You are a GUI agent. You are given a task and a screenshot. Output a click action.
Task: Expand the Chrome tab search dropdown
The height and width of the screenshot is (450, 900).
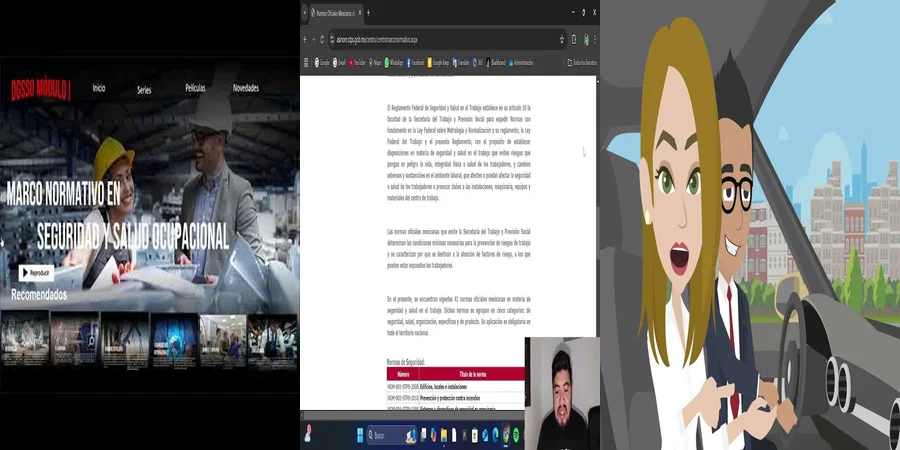click(x=304, y=13)
